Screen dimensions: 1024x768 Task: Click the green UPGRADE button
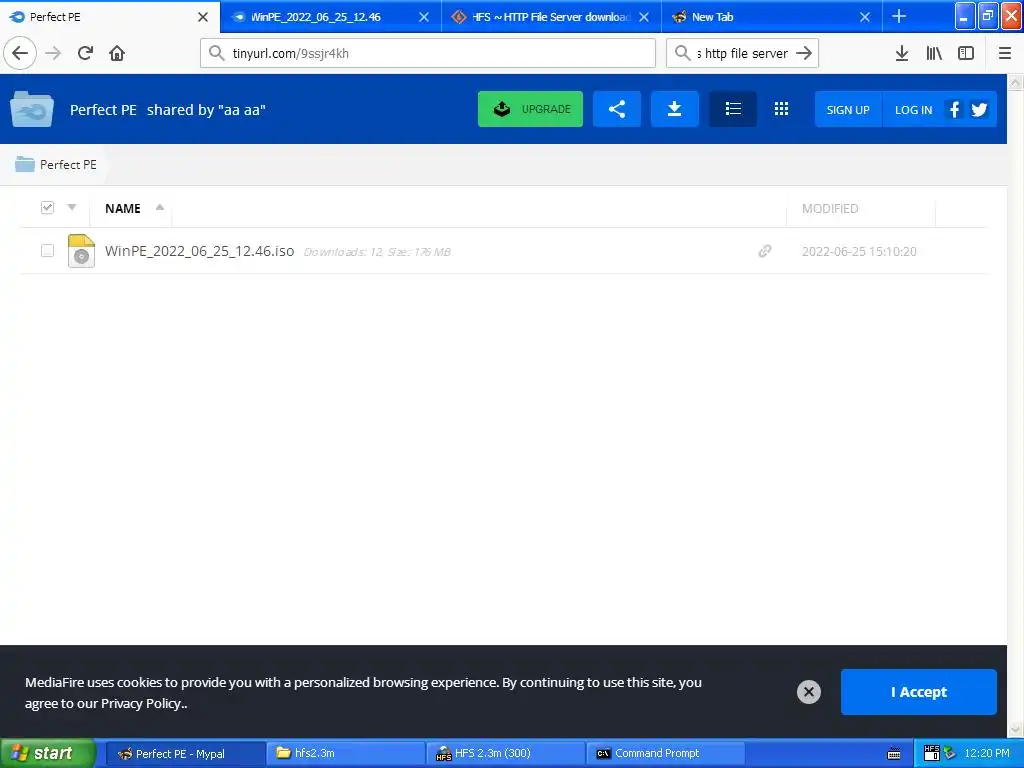[x=530, y=109]
